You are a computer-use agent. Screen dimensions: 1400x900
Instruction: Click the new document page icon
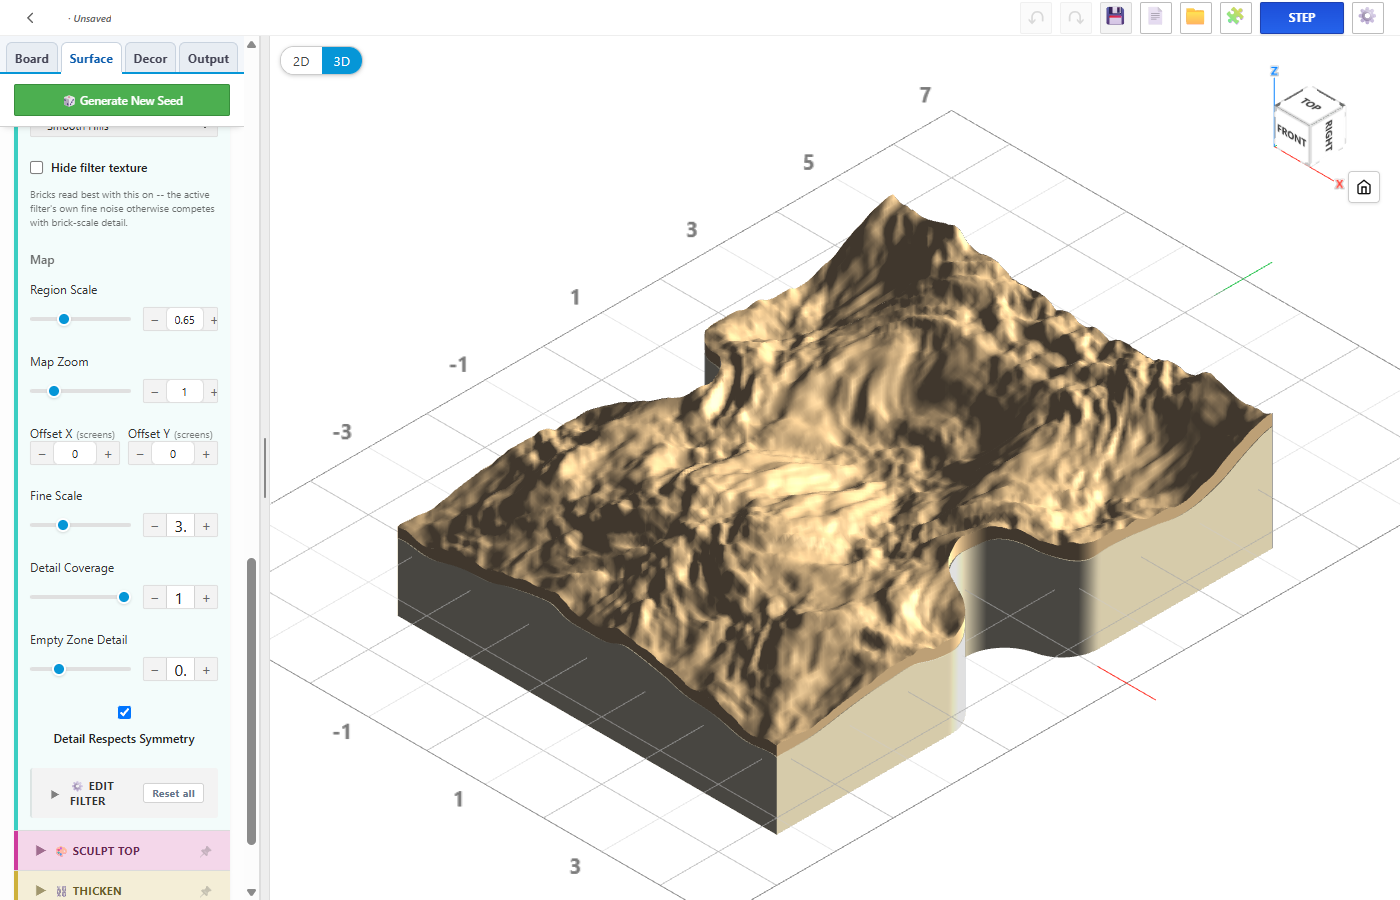1156,17
